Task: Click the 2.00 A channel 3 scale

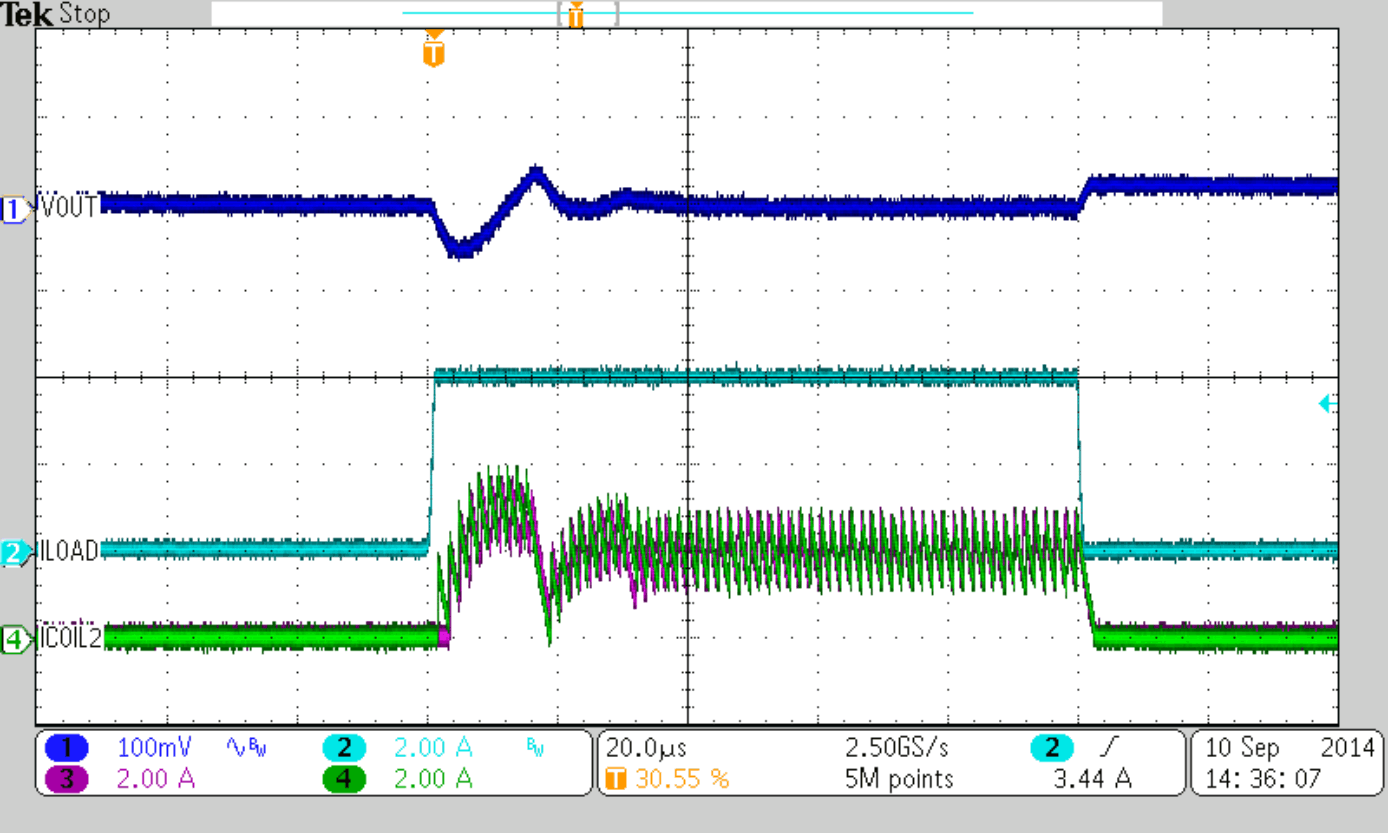Action: coord(155,778)
